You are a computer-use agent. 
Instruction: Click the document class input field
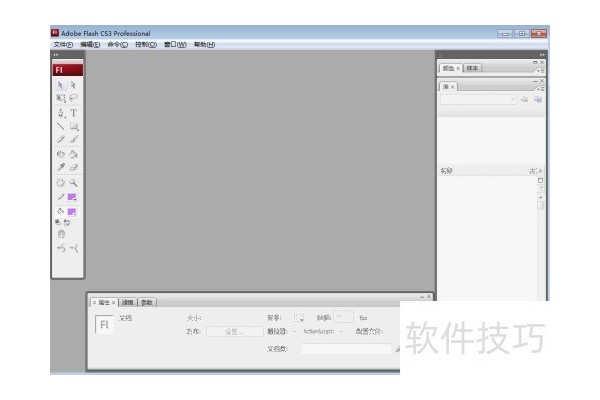point(346,349)
